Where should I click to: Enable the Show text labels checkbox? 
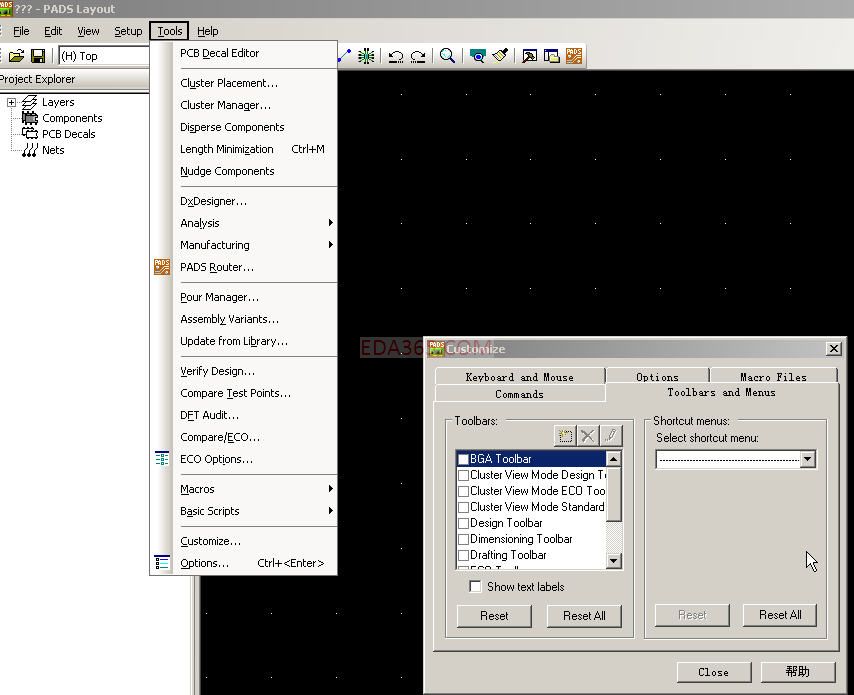[476, 587]
